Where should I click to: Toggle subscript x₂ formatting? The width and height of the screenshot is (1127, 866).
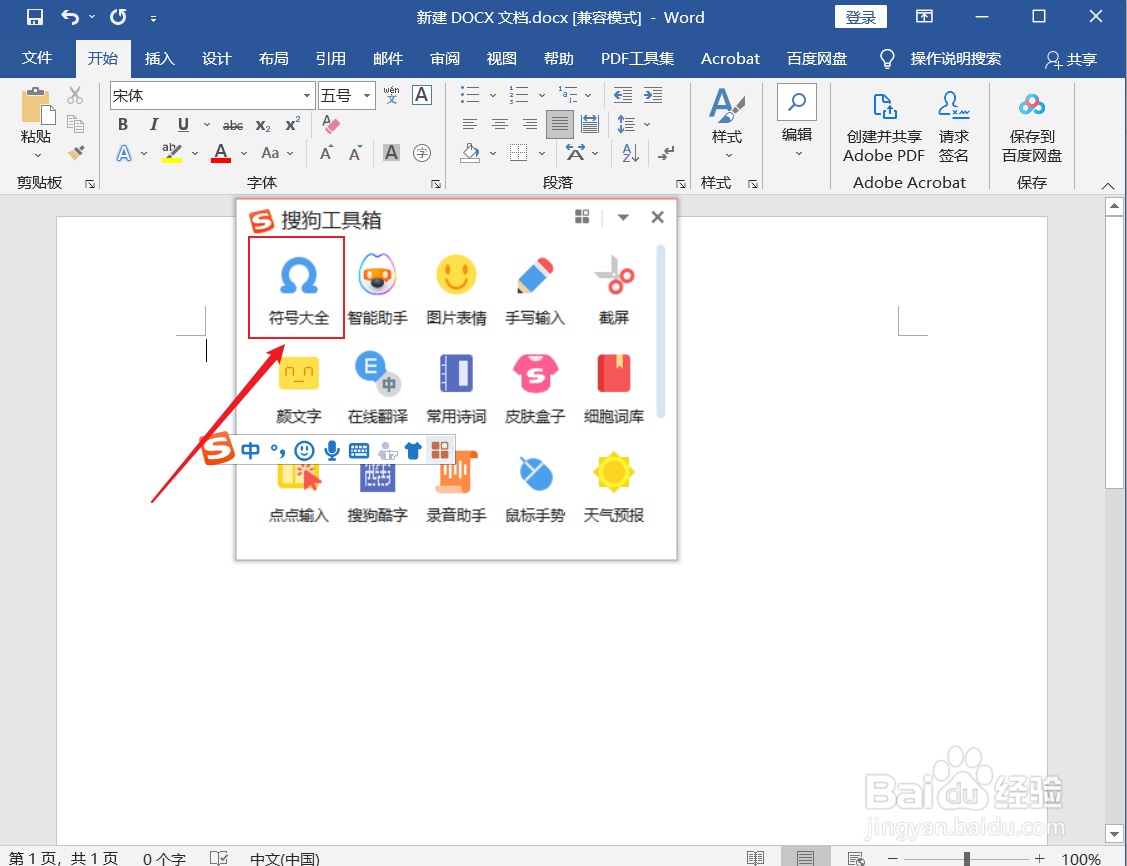(x=263, y=126)
